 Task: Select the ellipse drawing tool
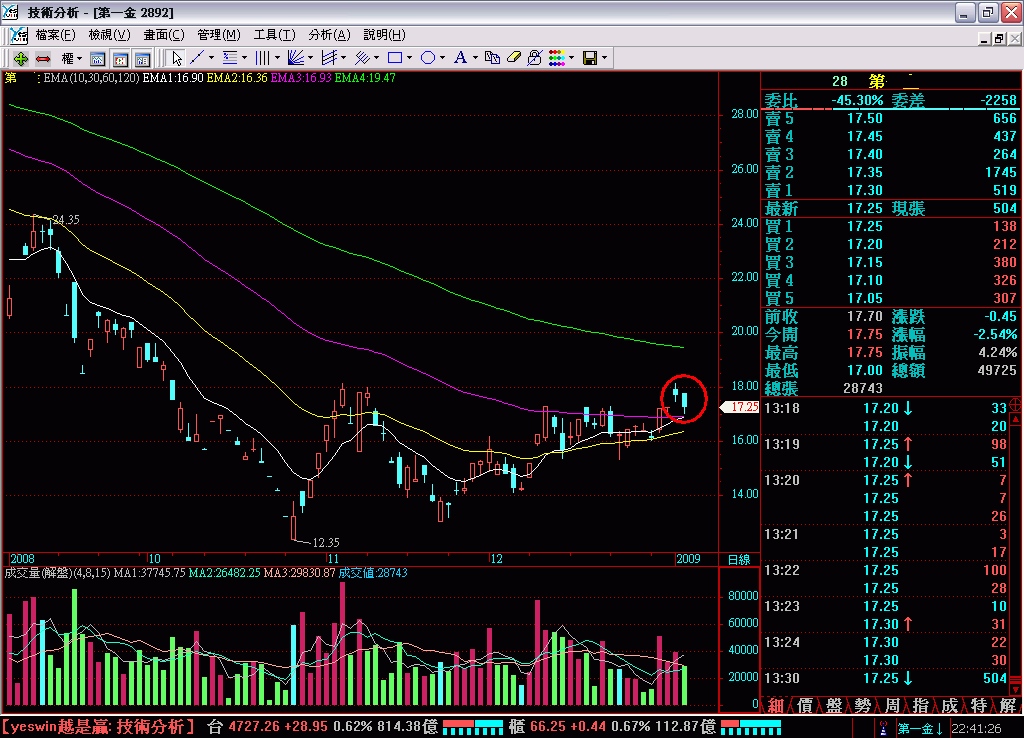pos(428,58)
